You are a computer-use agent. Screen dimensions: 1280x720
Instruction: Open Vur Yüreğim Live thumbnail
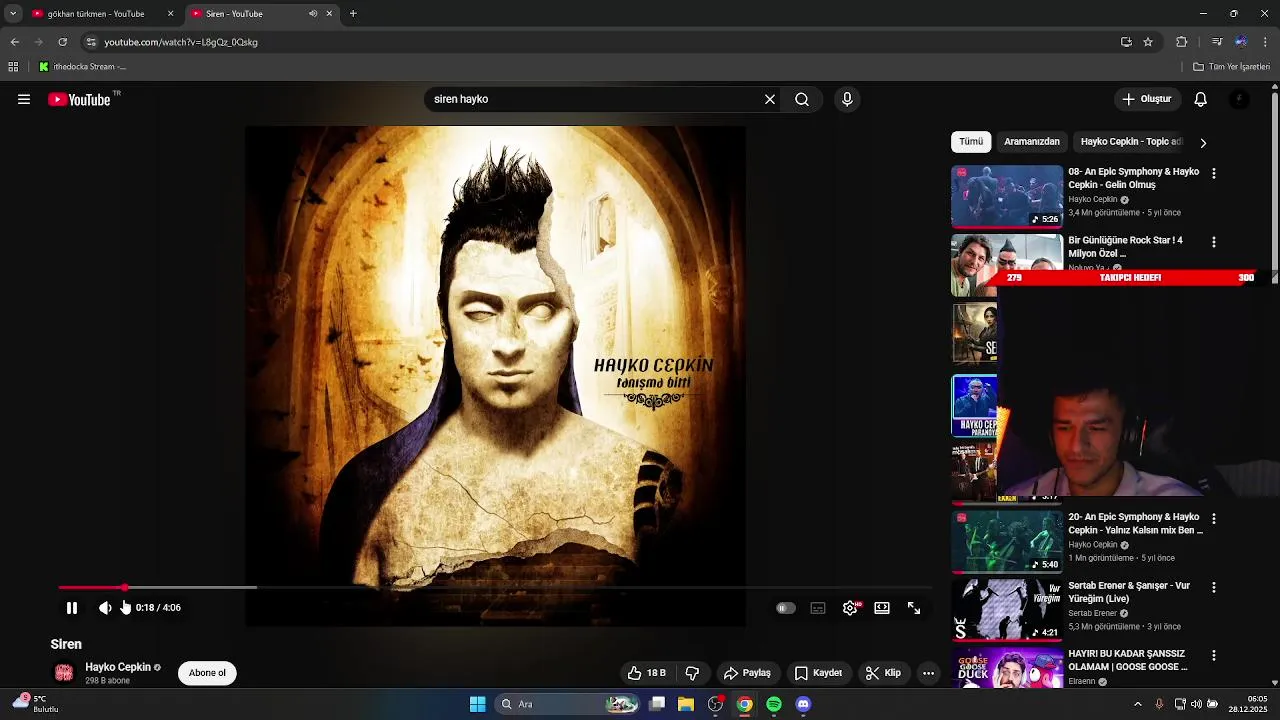point(1007,610)
